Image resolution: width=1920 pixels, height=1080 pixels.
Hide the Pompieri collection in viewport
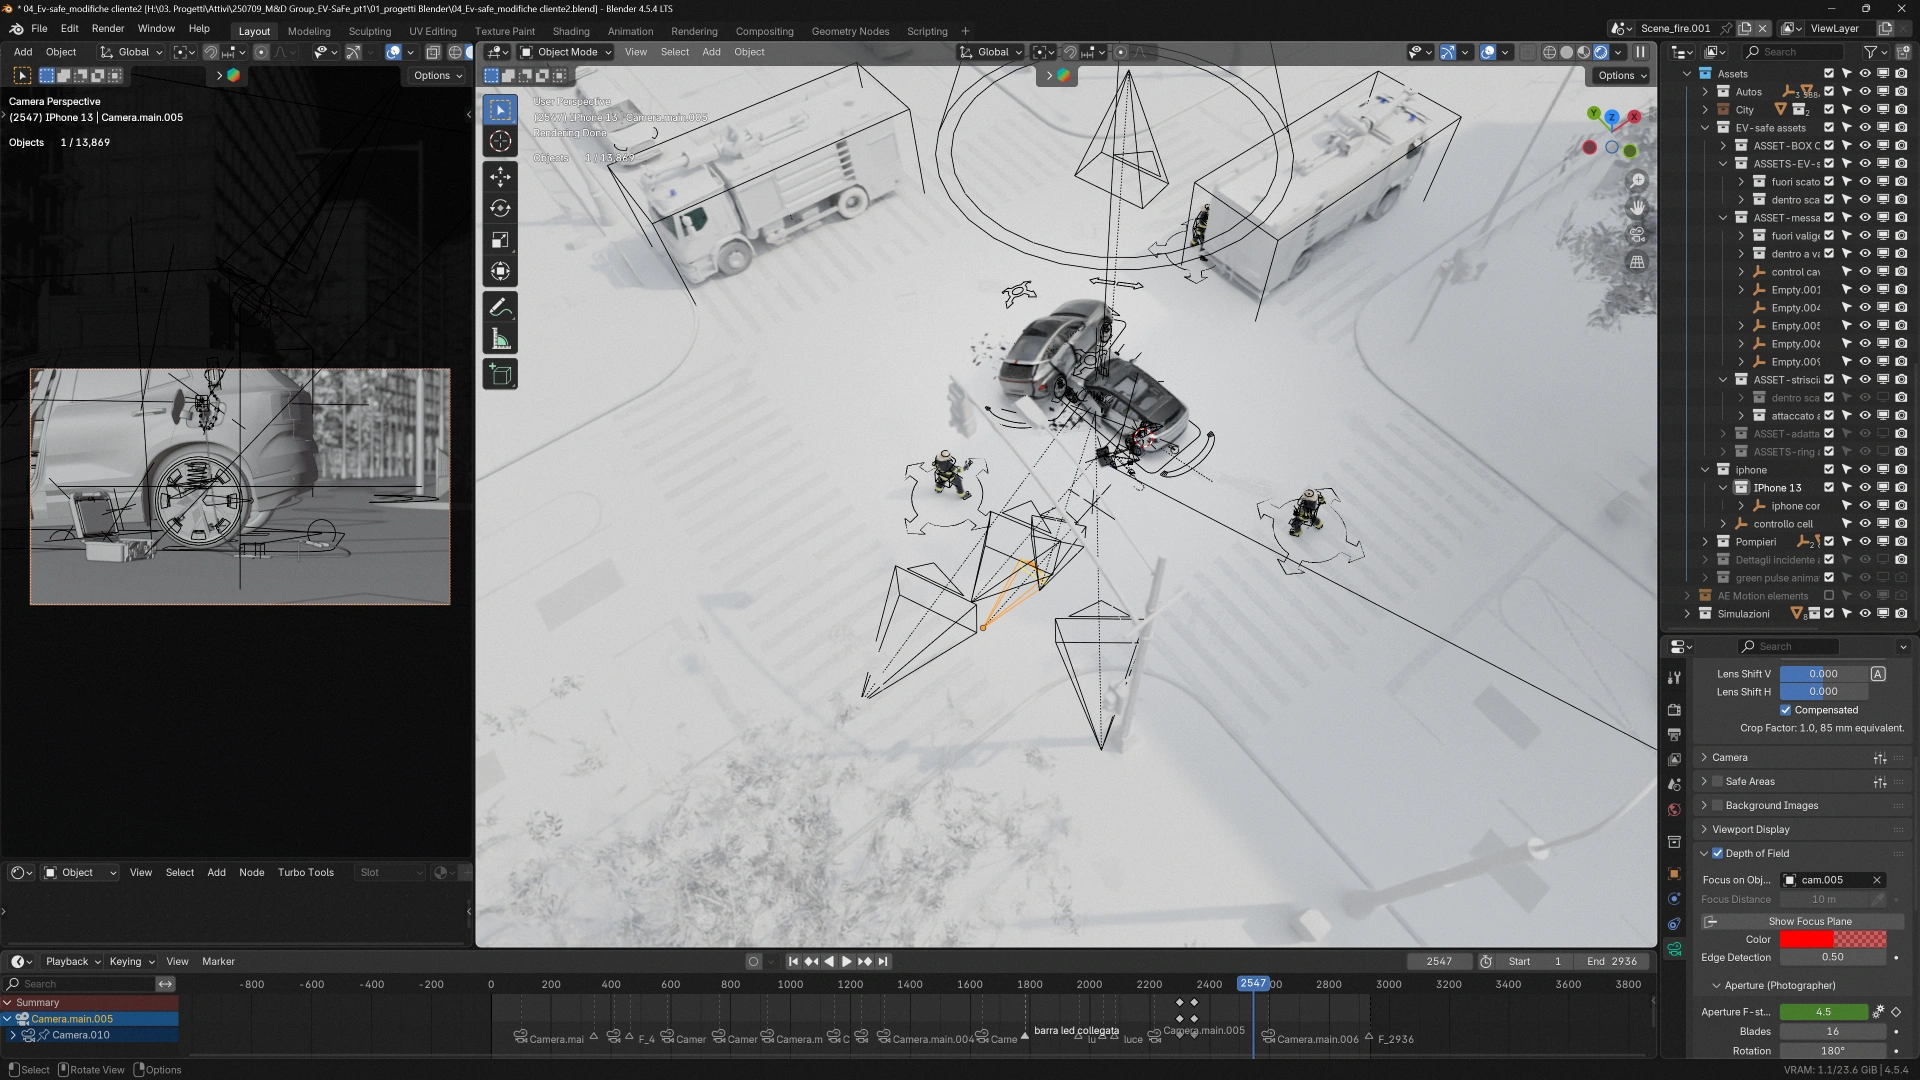pos(1865,542)
